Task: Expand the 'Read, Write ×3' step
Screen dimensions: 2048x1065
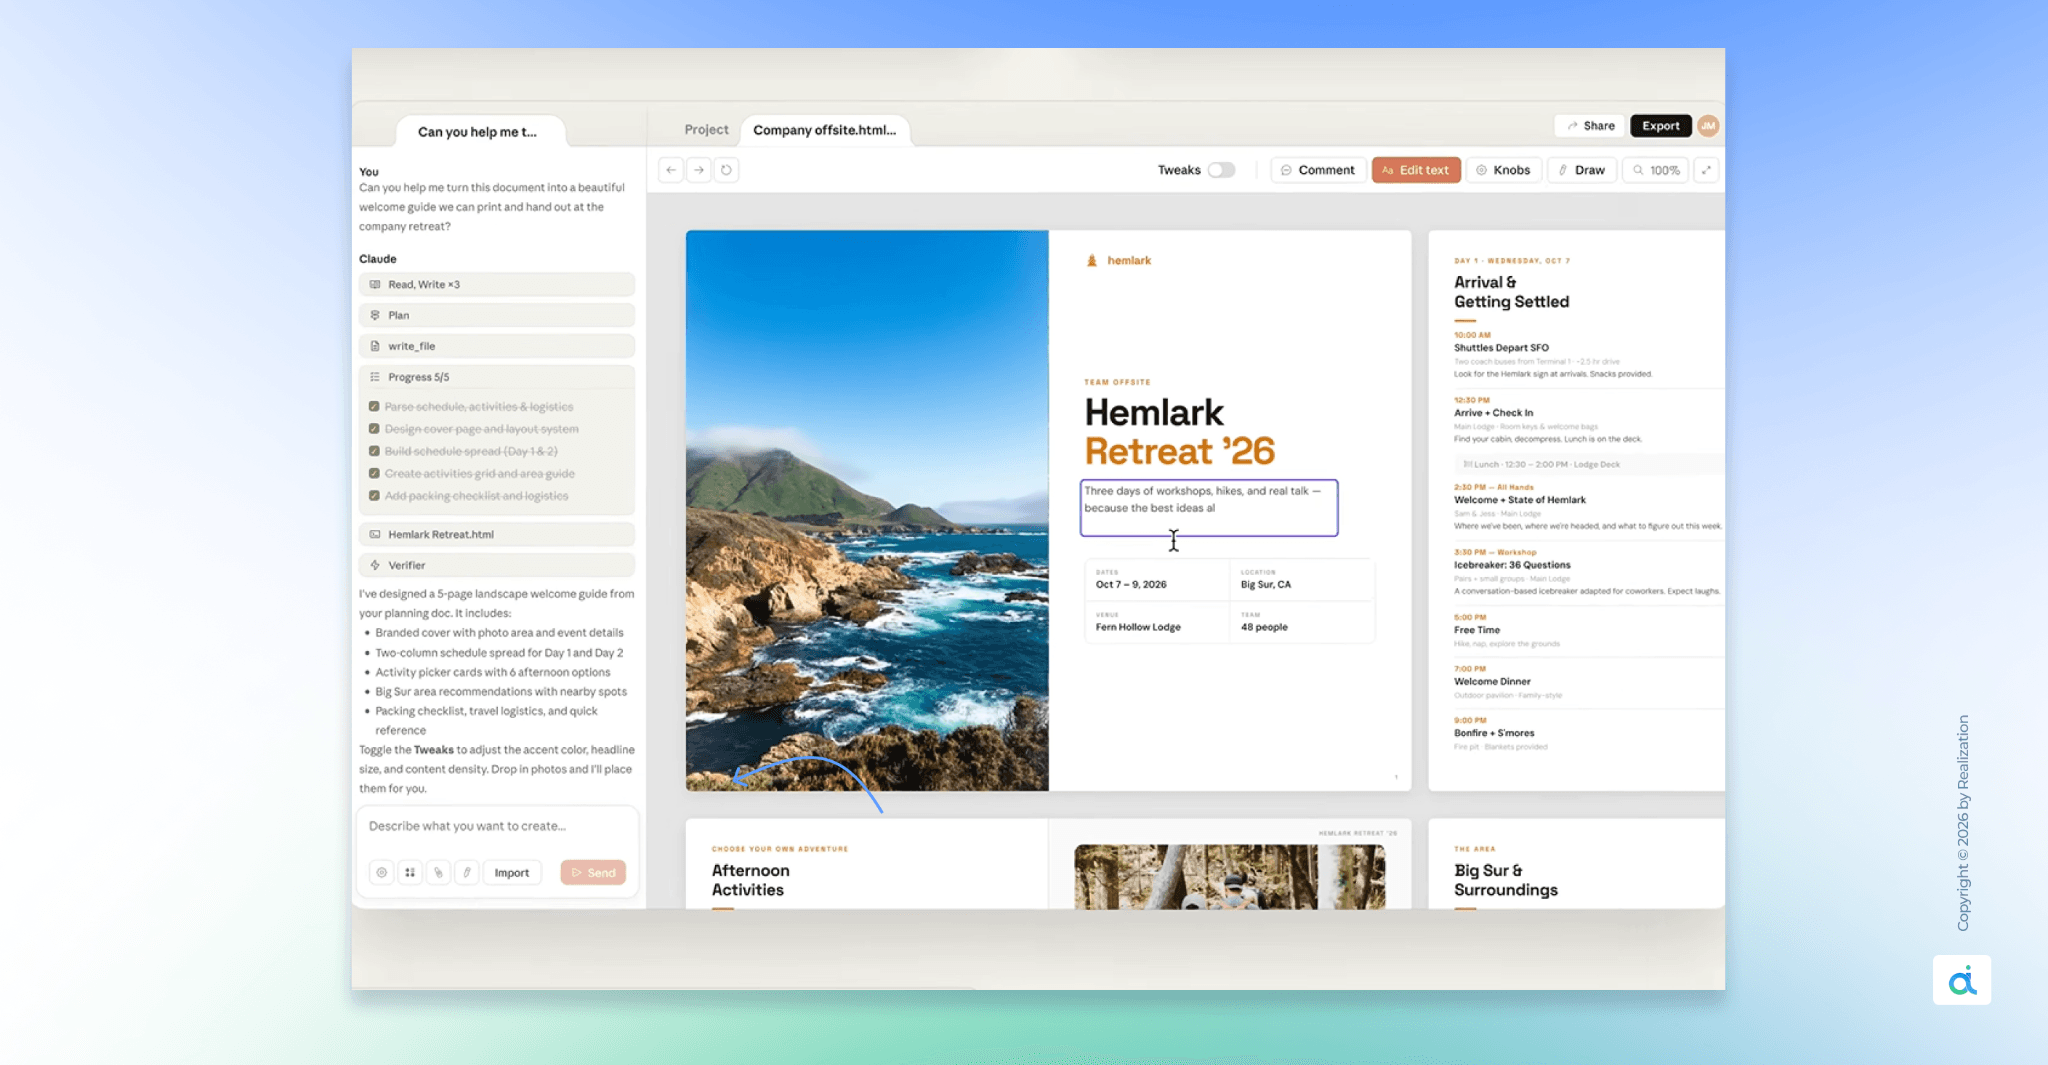Action: tap(497, 285)
